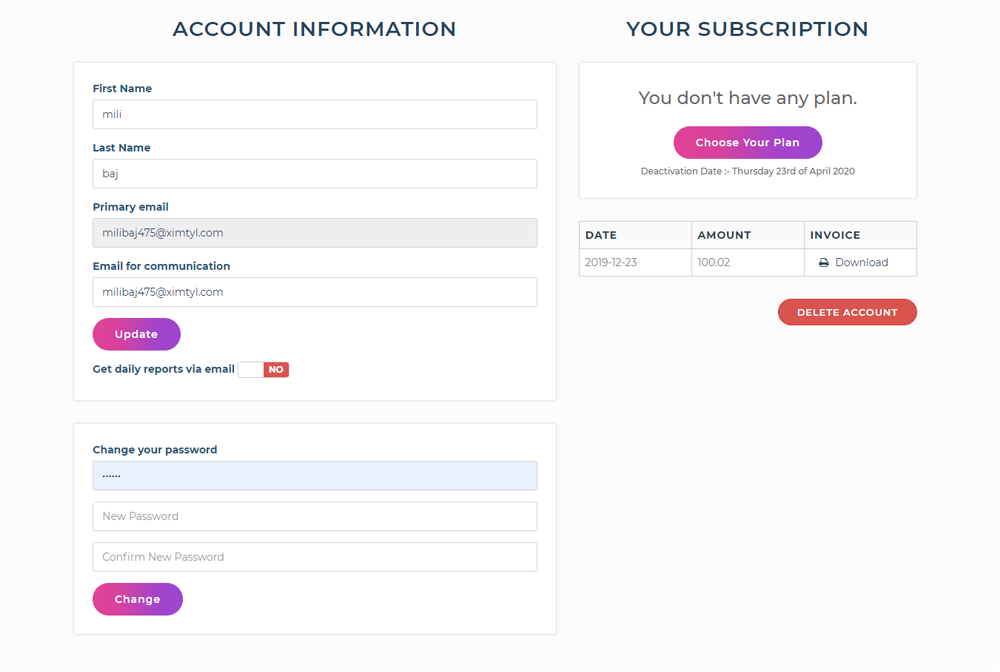Click the Primary email field

pos(314,232)
